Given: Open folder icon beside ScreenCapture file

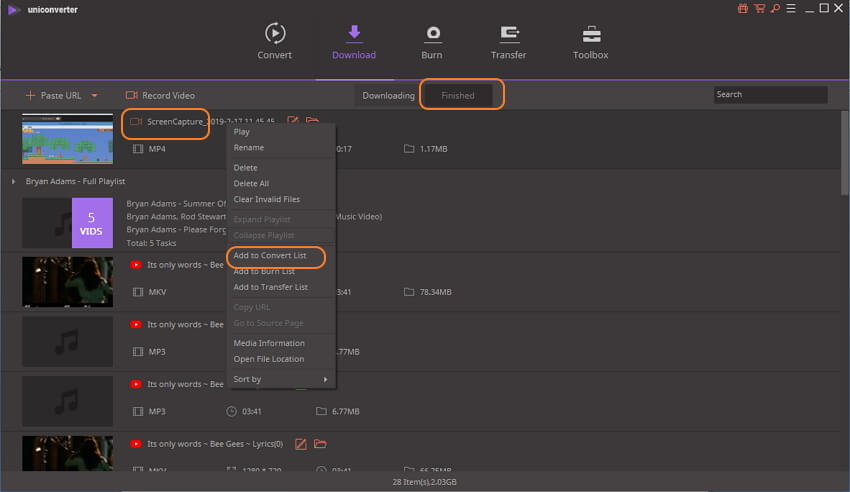Looking at the screenshot, I should [x=312, y=120].
